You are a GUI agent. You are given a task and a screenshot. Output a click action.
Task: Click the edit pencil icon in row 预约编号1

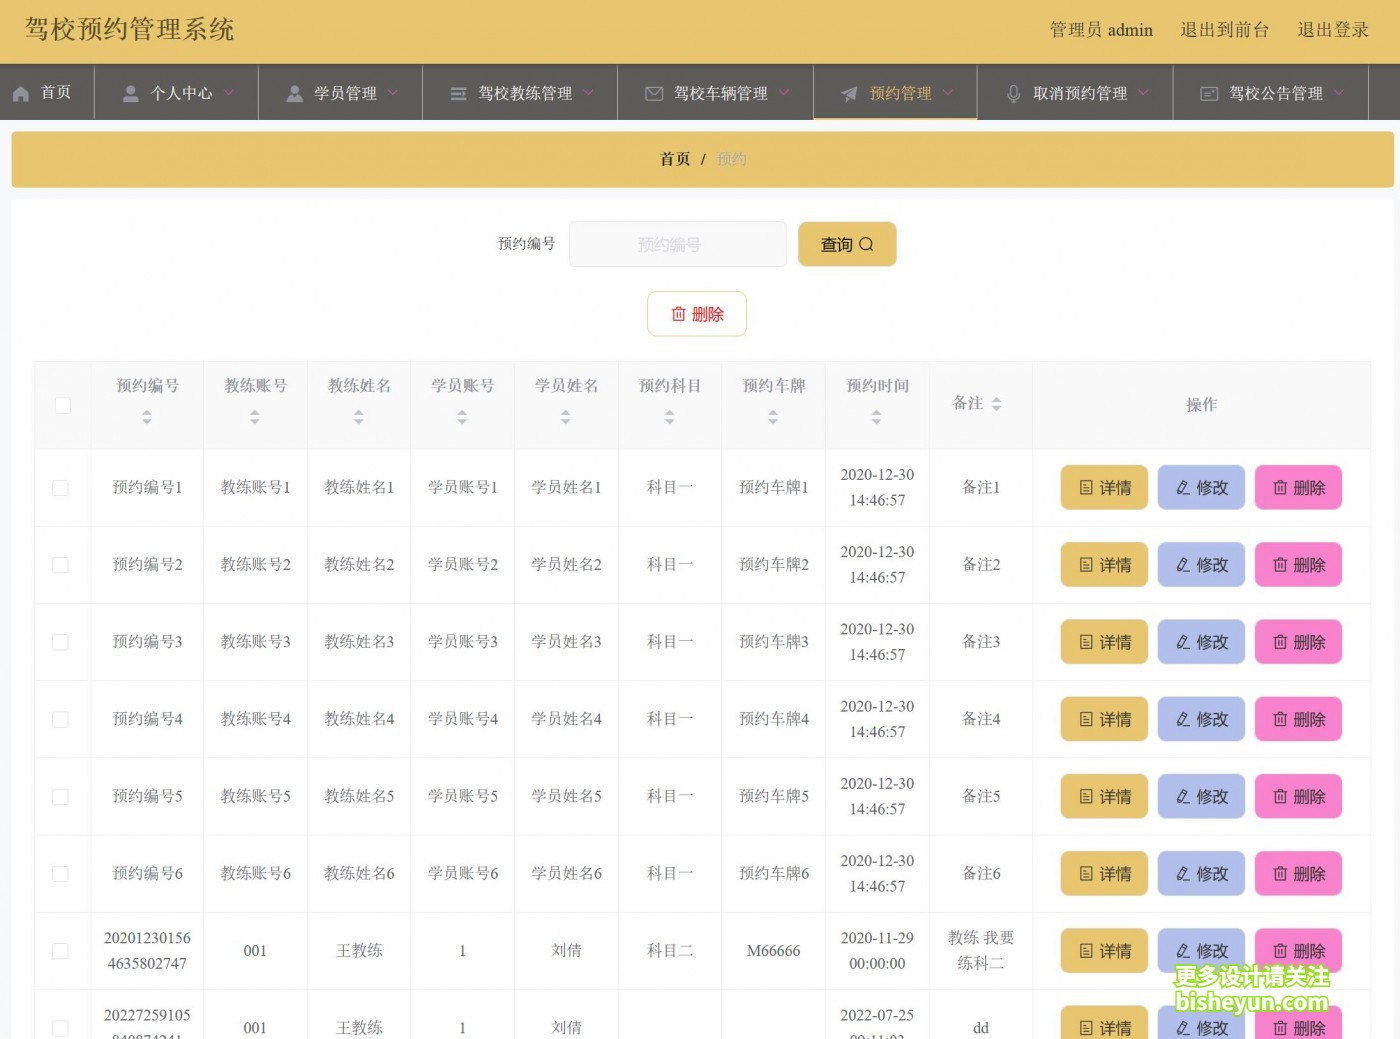tap(1183, 488)
